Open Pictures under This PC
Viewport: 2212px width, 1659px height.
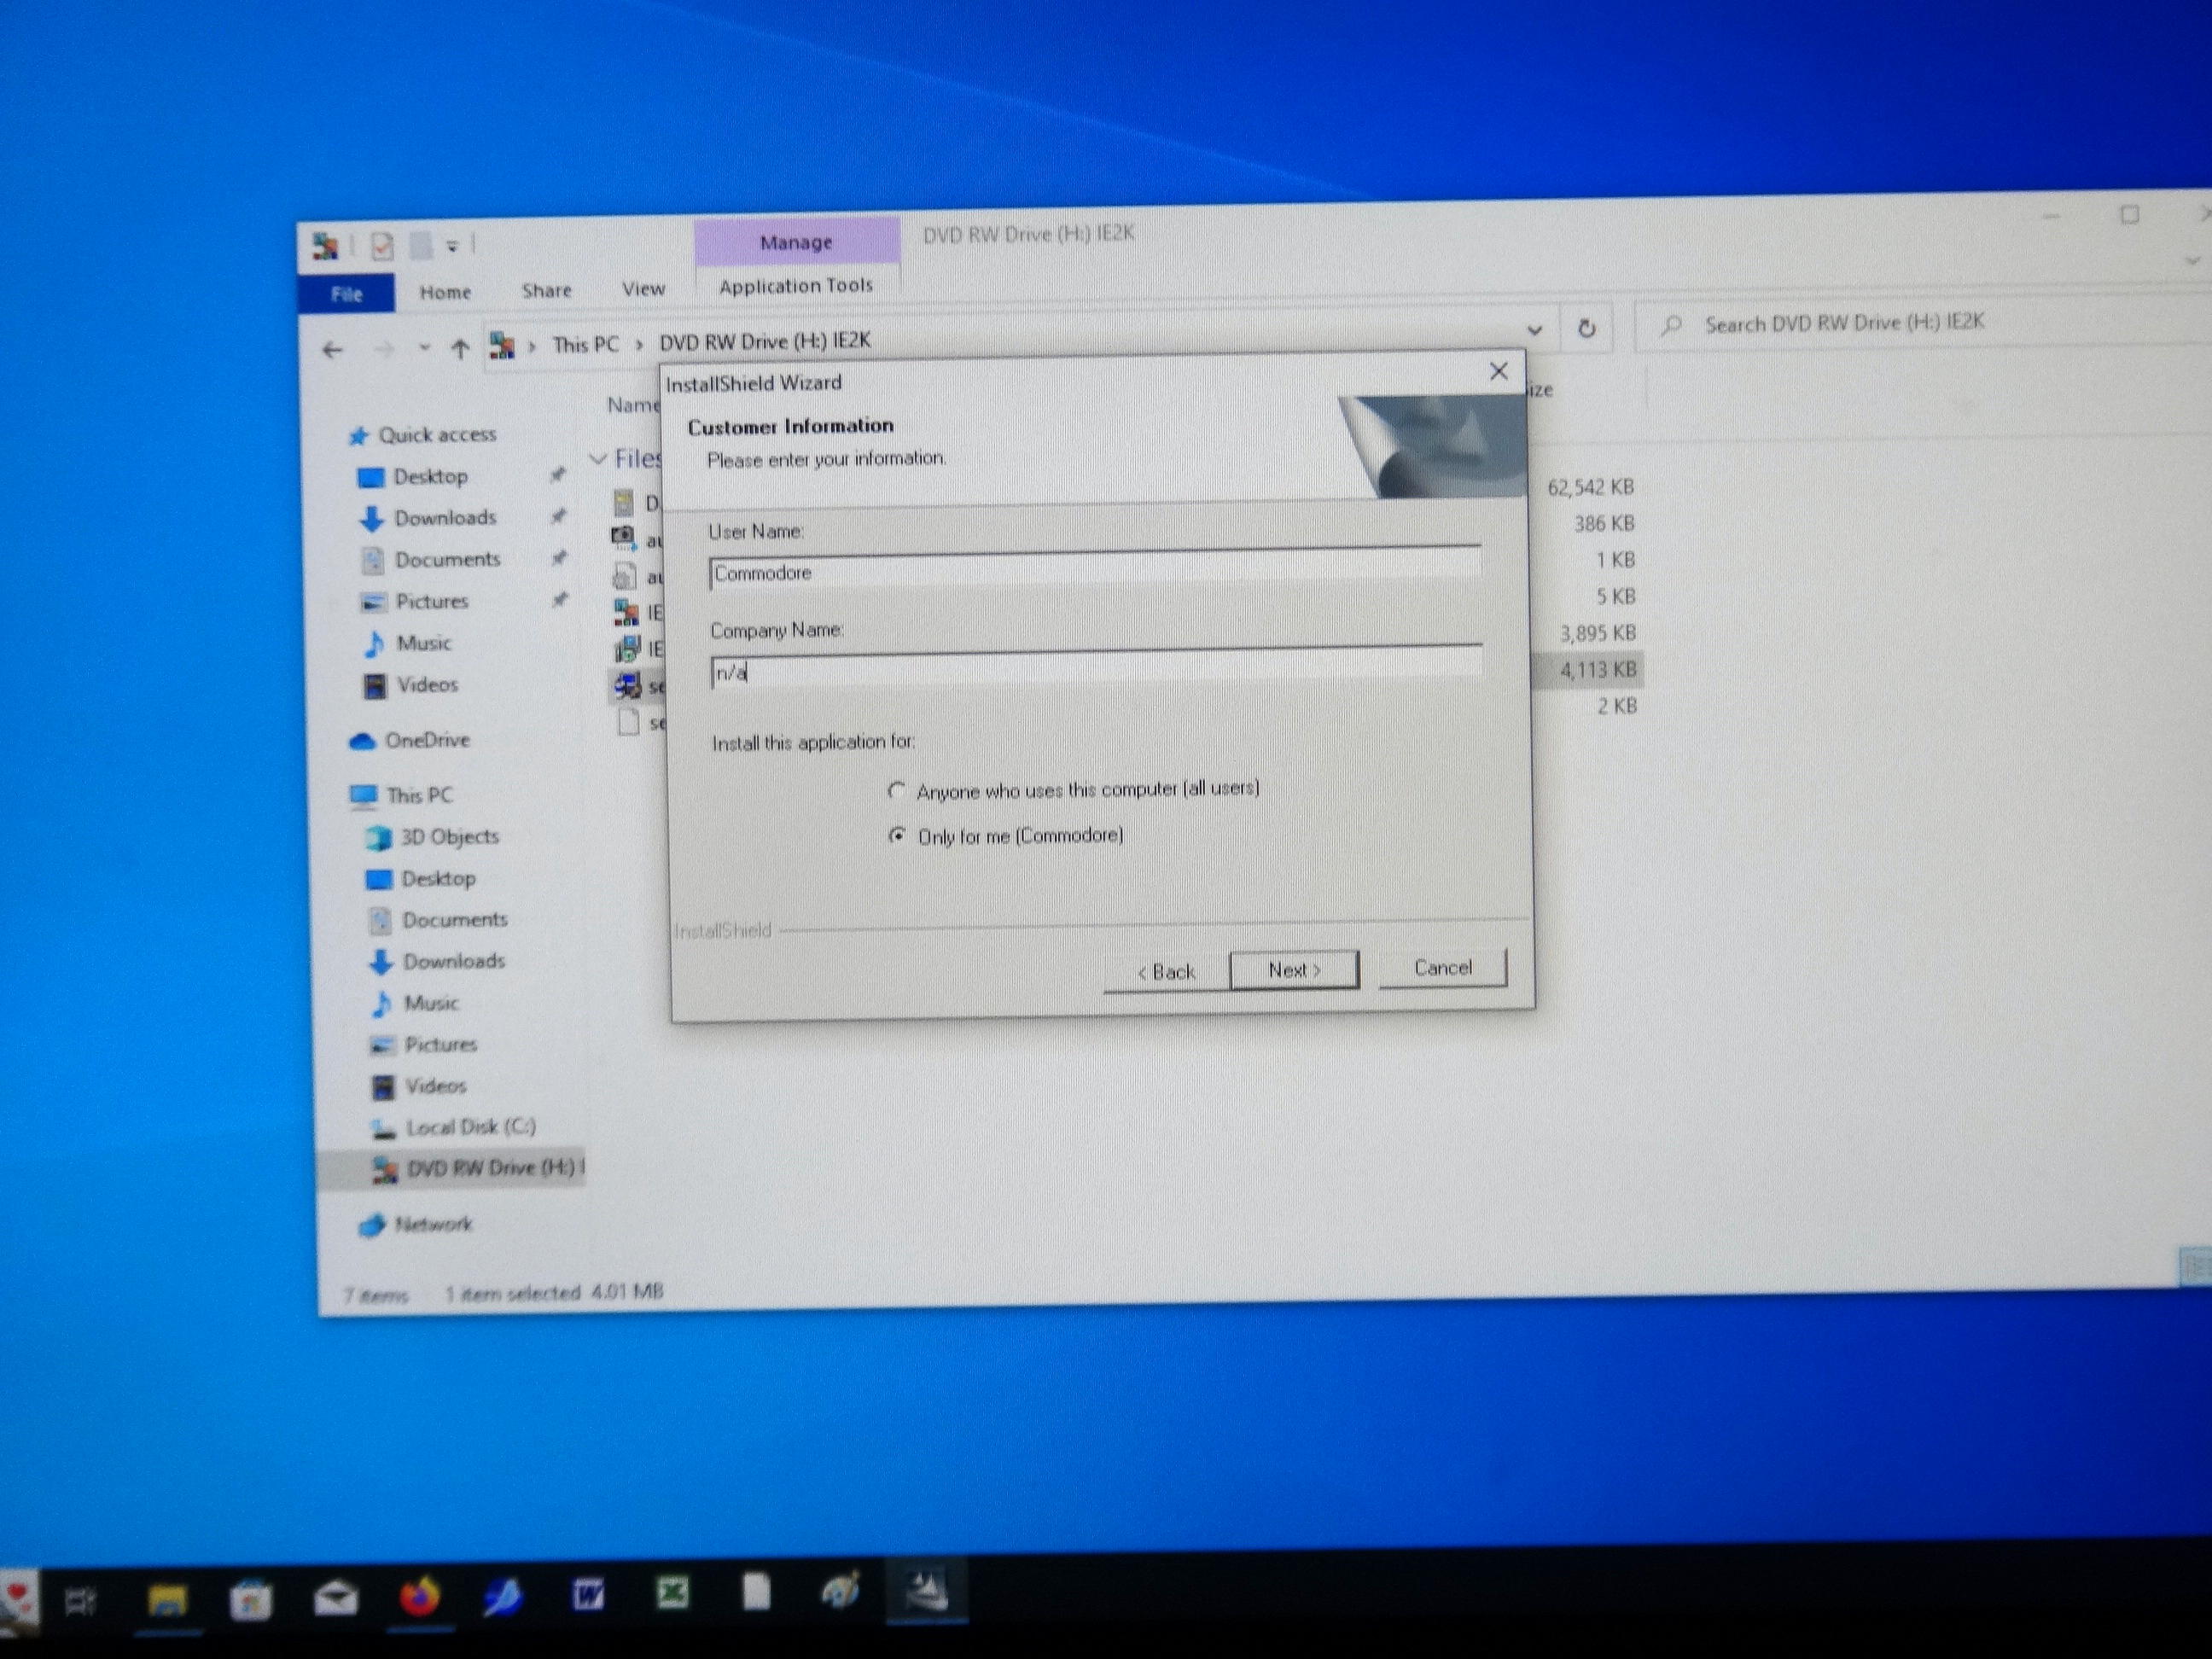click(440, 1045)
